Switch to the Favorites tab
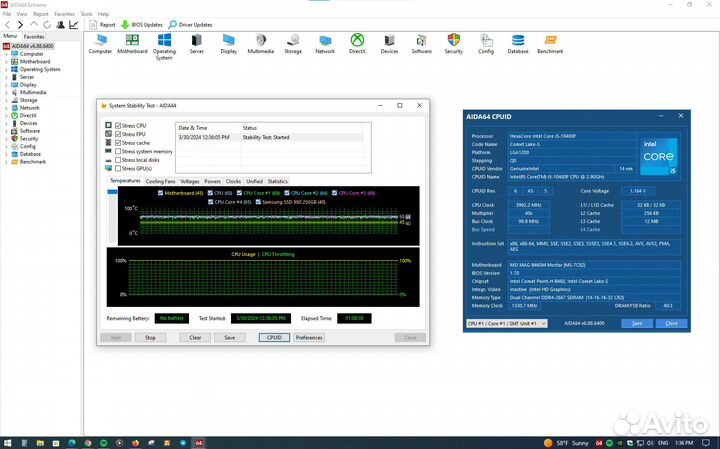The width and height of the screenshot is (720, 449). point(34,36)
